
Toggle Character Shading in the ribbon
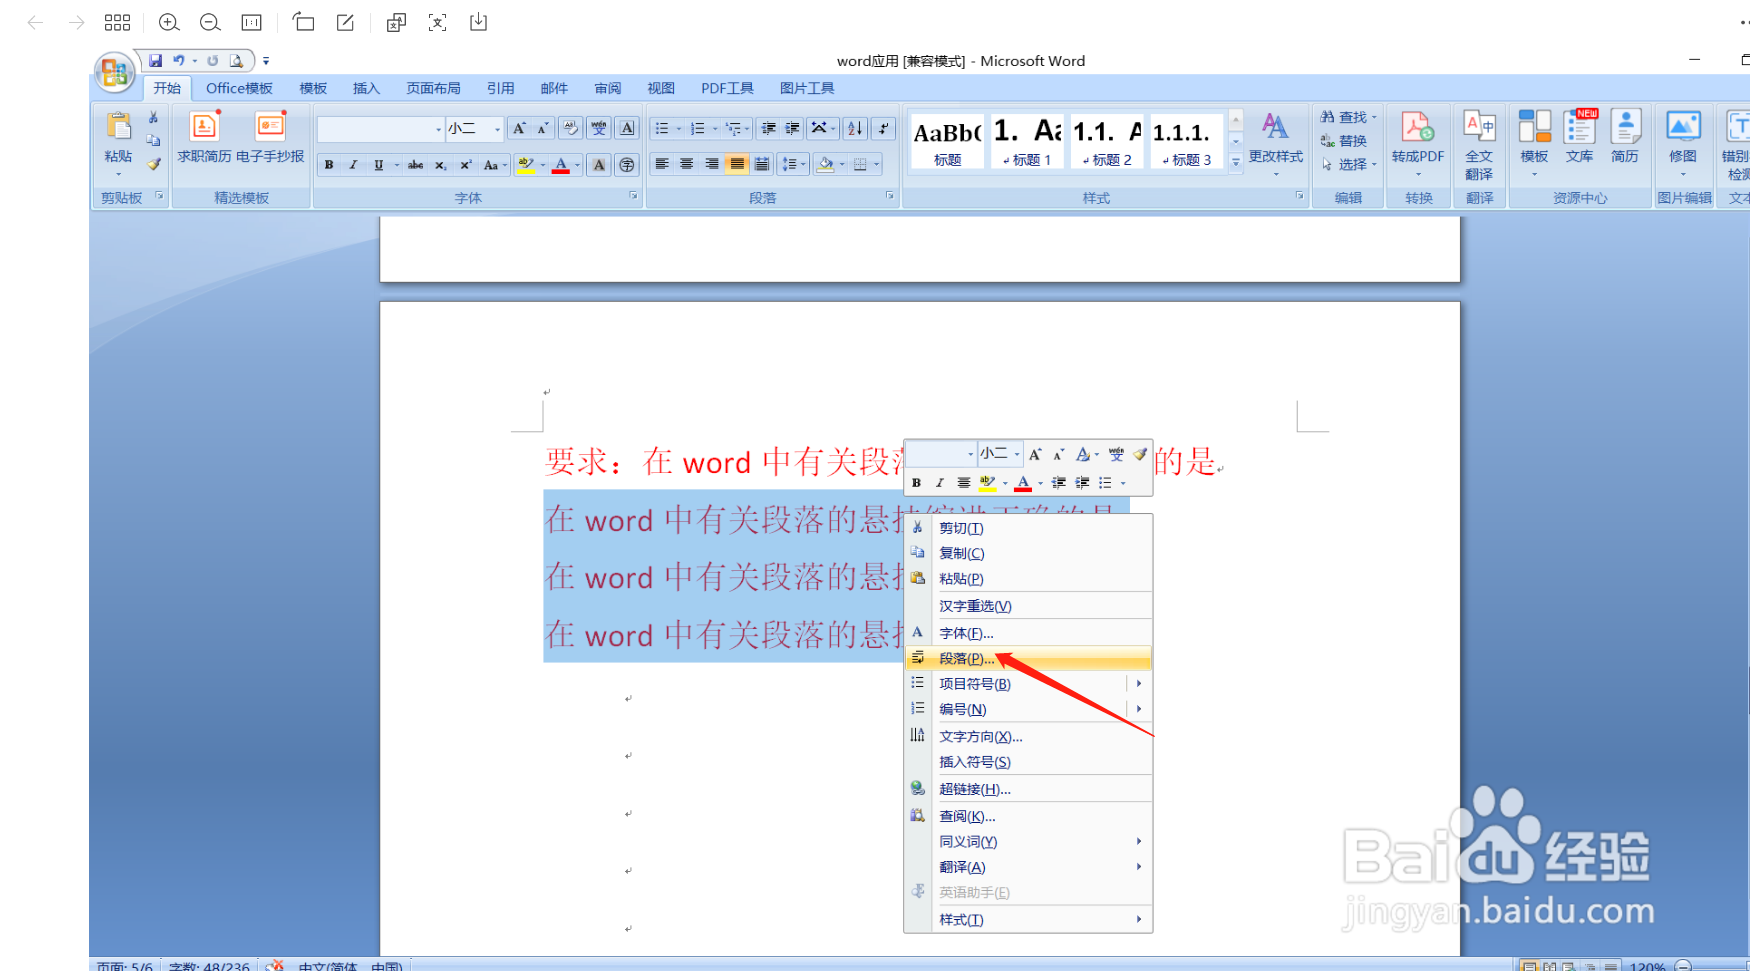tap(599, 165)
